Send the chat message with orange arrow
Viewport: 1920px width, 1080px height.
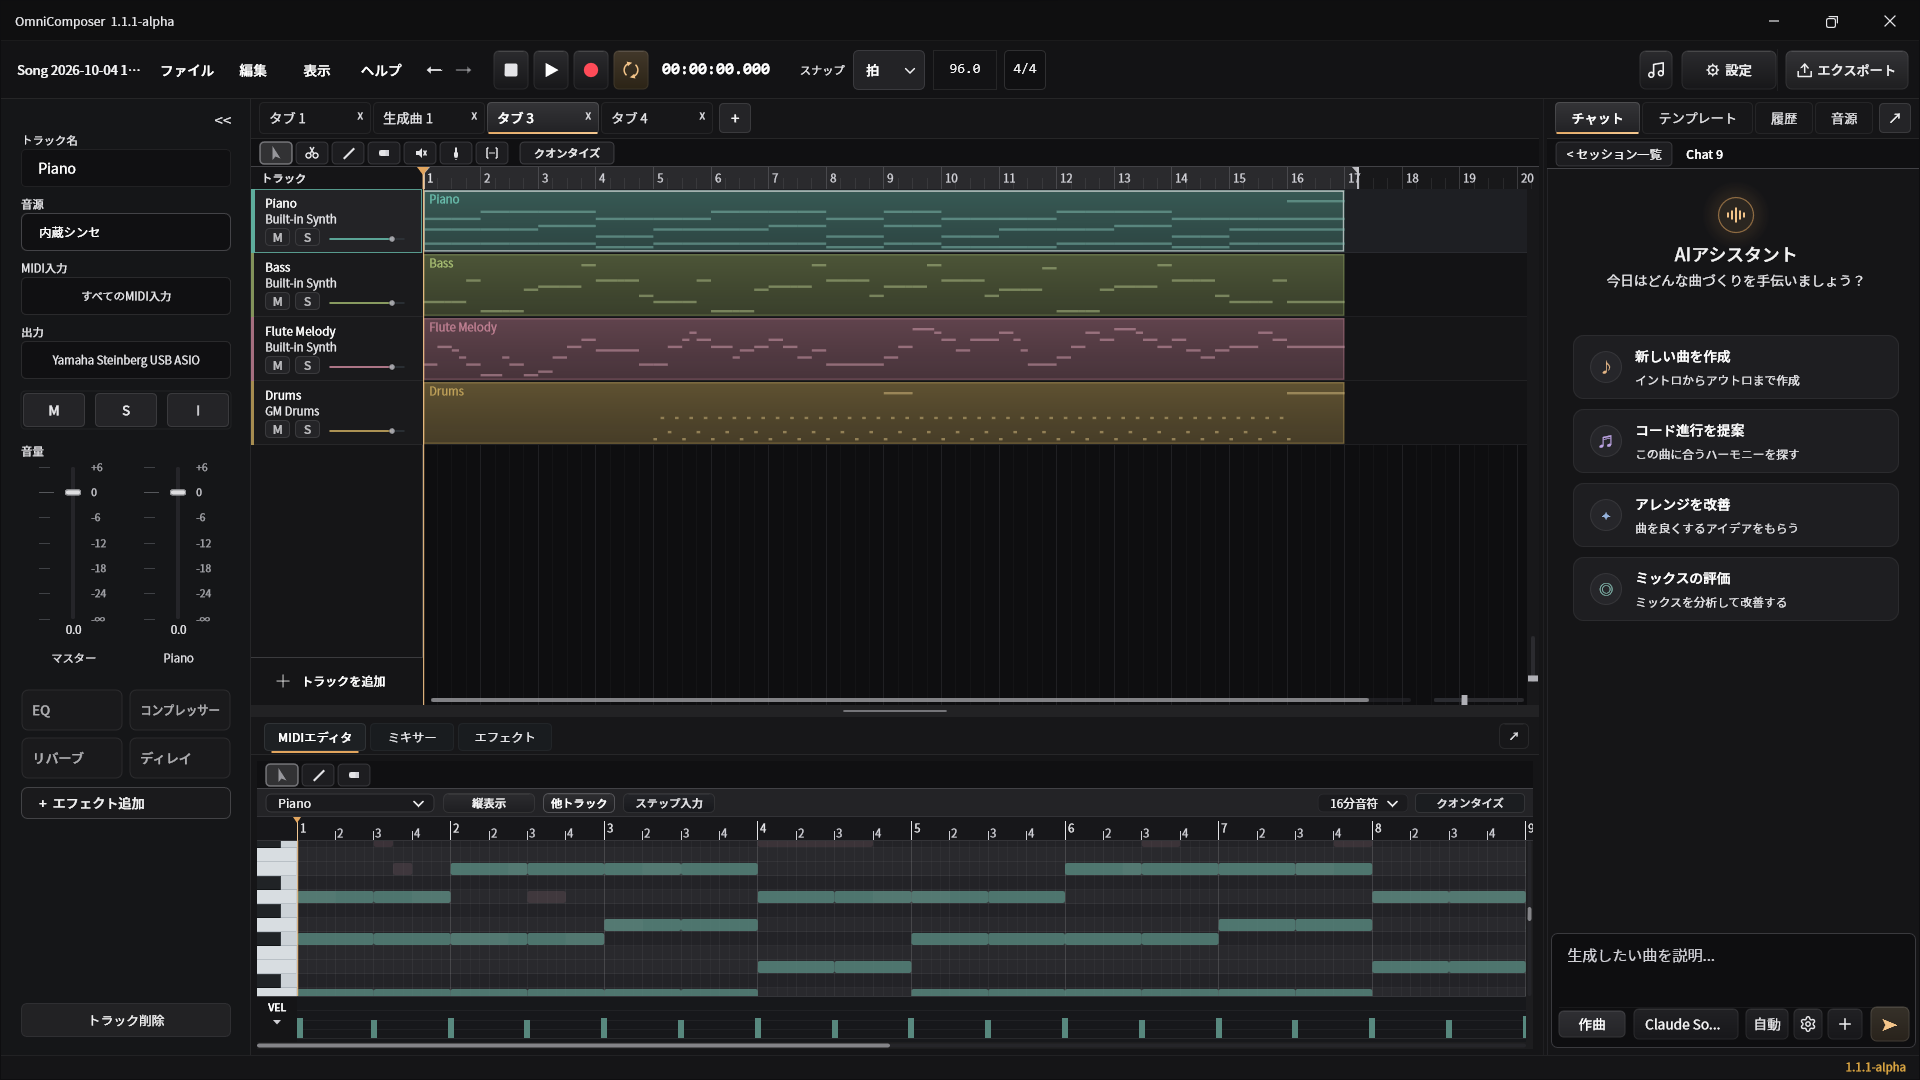point(1889,1024)
